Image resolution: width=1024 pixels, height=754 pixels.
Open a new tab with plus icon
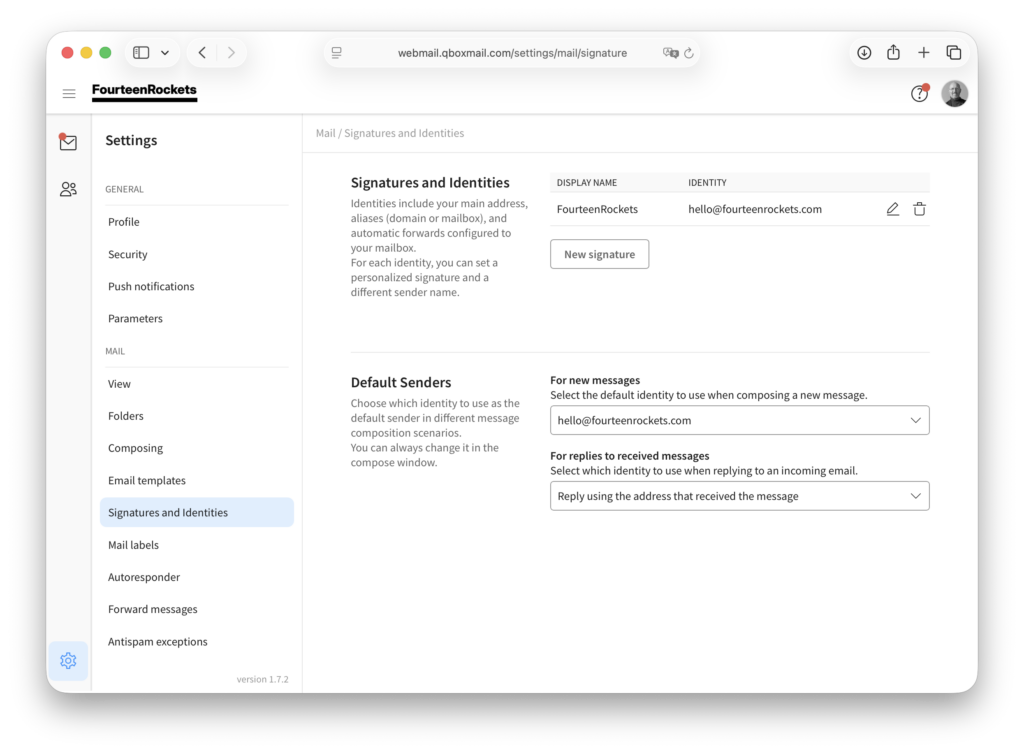tap(923, 53)
